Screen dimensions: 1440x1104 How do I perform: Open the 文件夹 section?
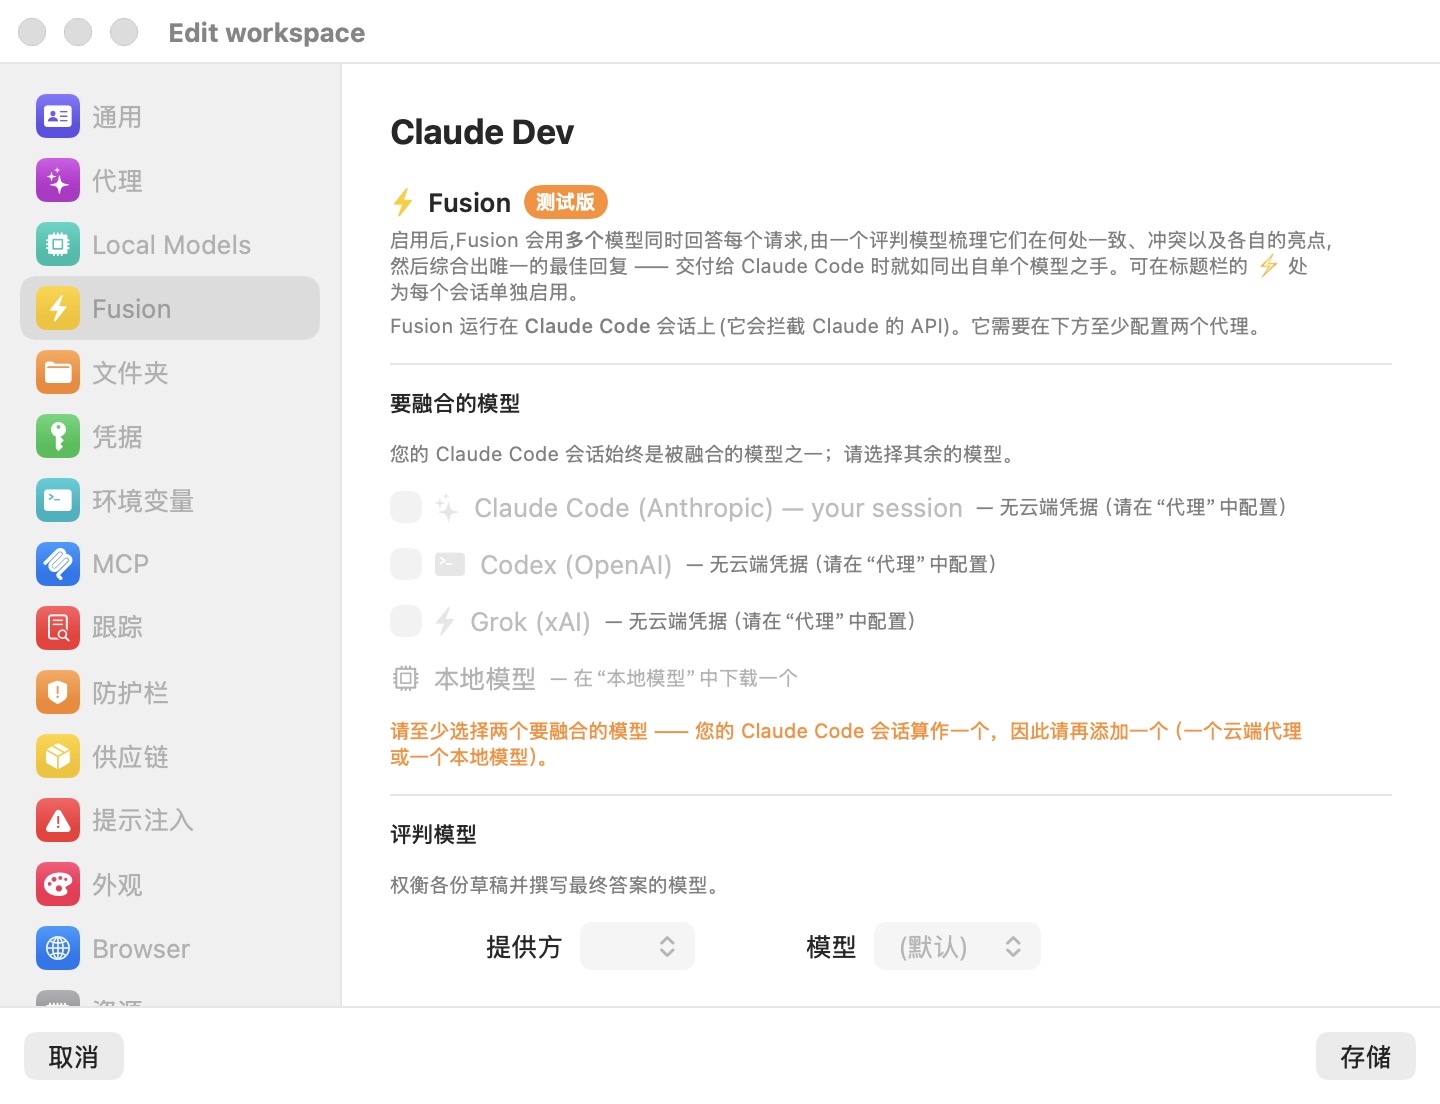coord(170,372)
